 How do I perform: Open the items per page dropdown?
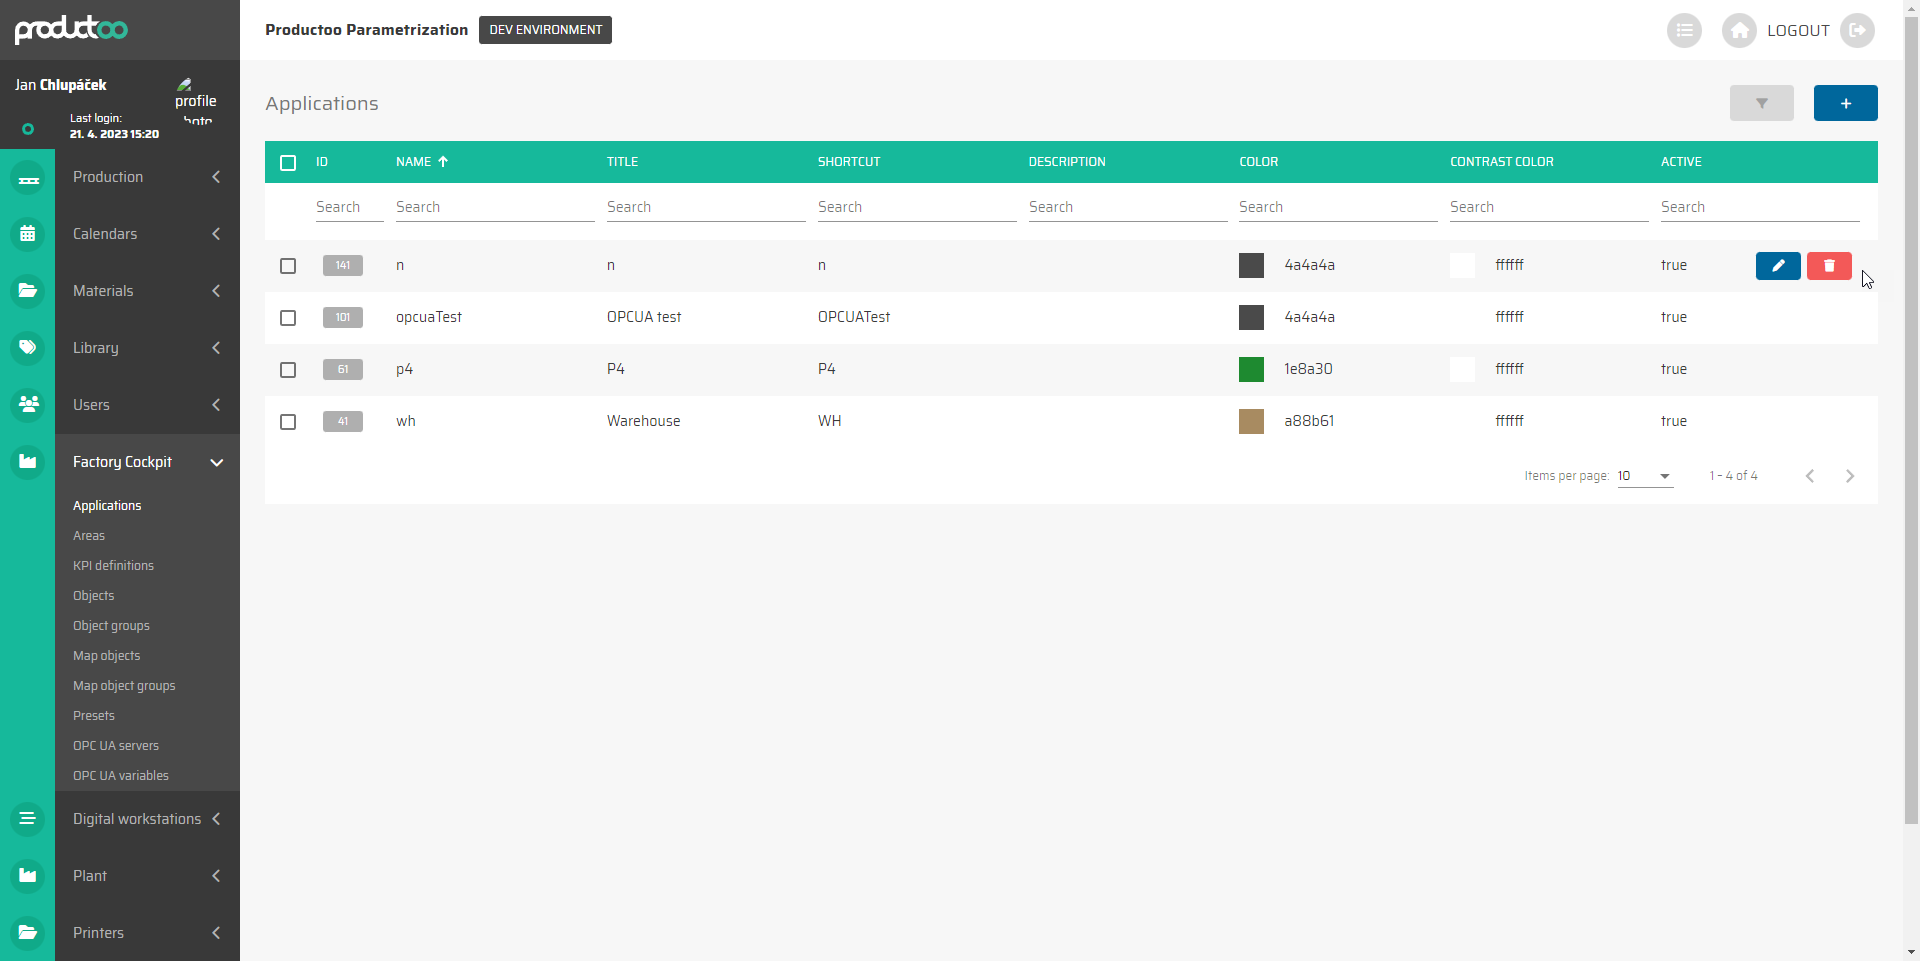click(x=1644, y=476)
